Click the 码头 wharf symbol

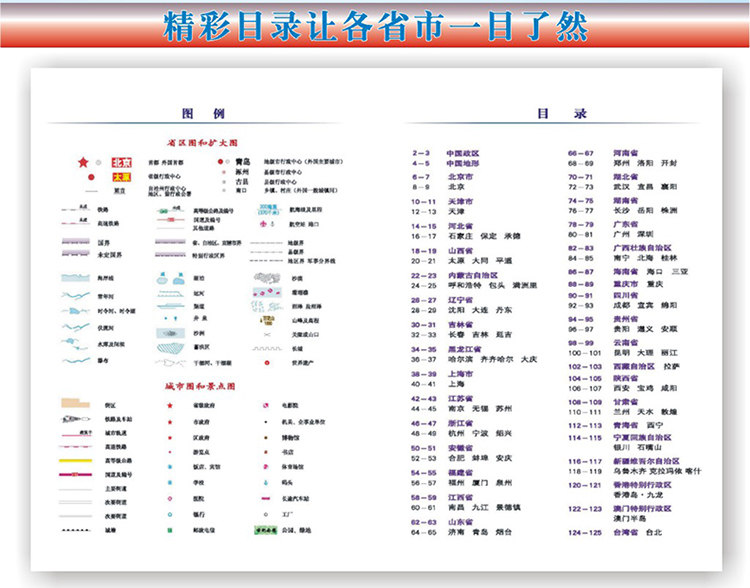[x=266, y=483]
